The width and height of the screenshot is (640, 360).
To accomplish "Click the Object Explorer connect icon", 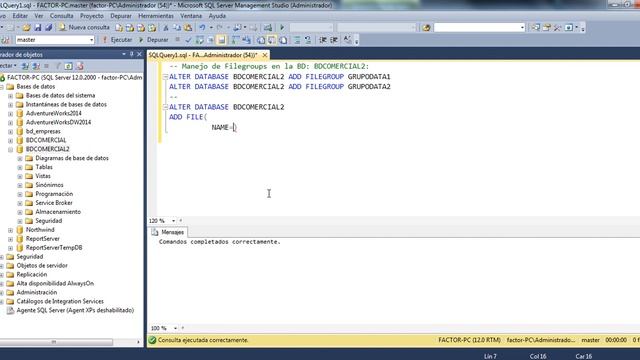I will tap(25, 66).
